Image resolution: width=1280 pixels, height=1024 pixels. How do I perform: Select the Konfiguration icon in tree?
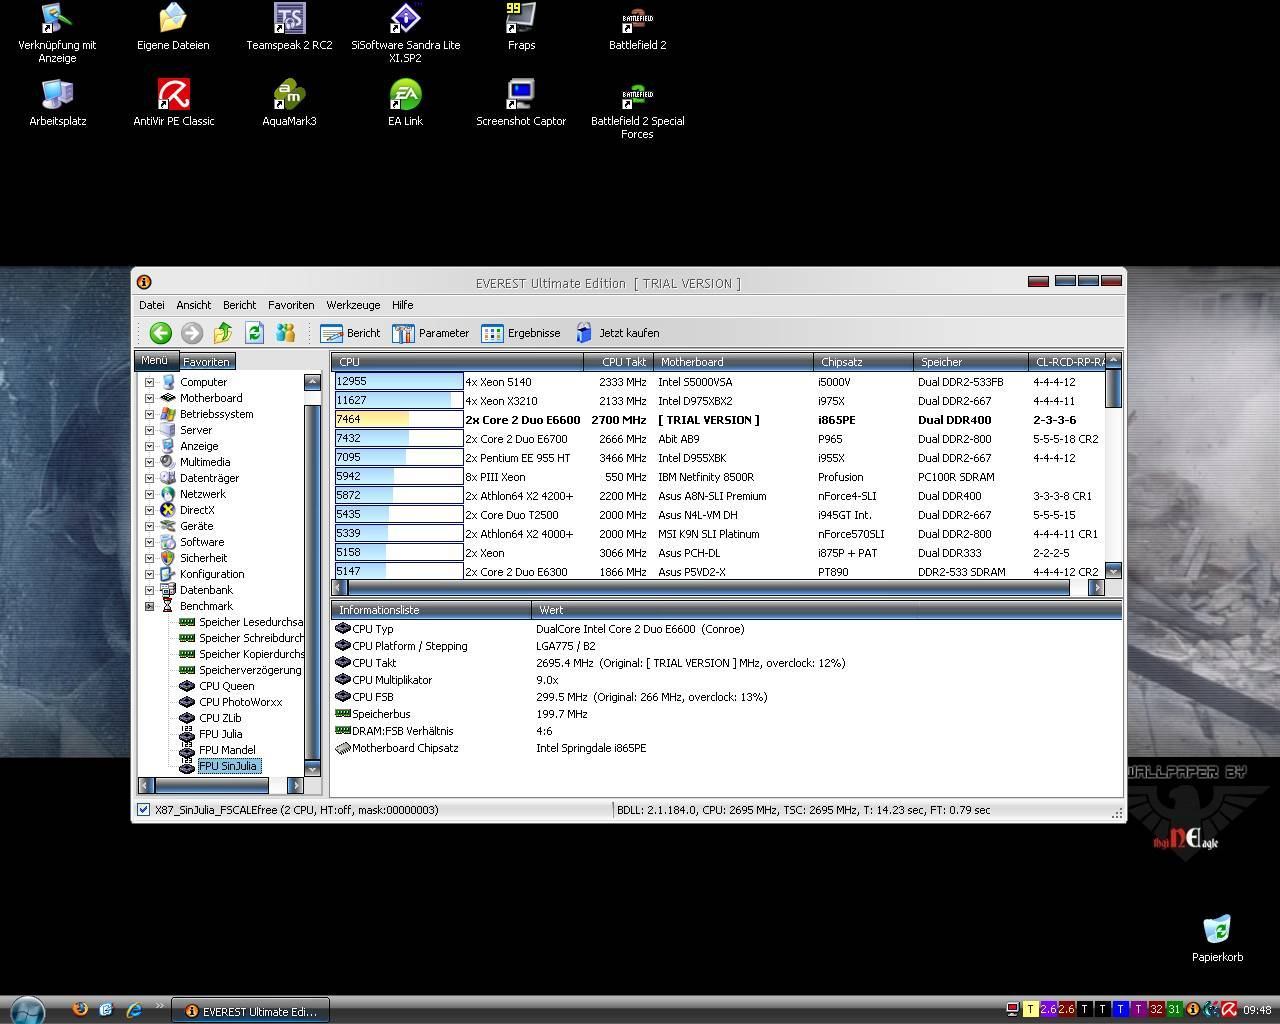coord(168,574)
